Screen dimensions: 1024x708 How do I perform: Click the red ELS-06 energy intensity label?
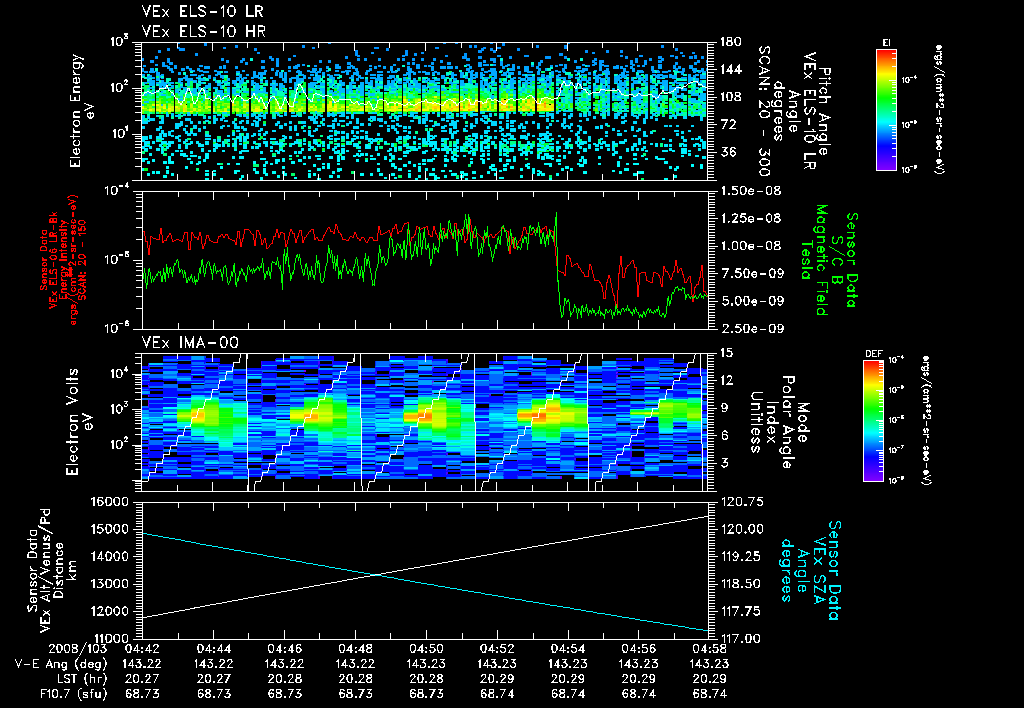pos(59,260)
